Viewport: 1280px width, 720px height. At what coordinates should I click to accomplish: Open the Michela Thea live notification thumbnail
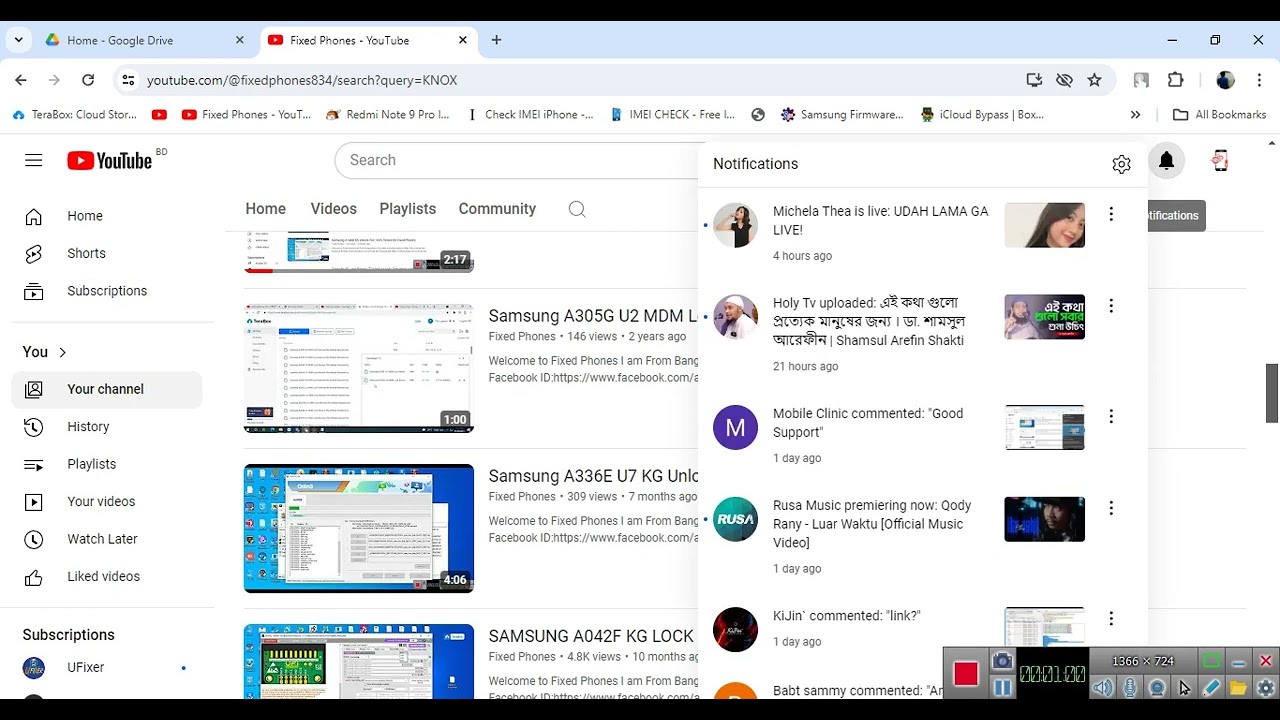1045,225
